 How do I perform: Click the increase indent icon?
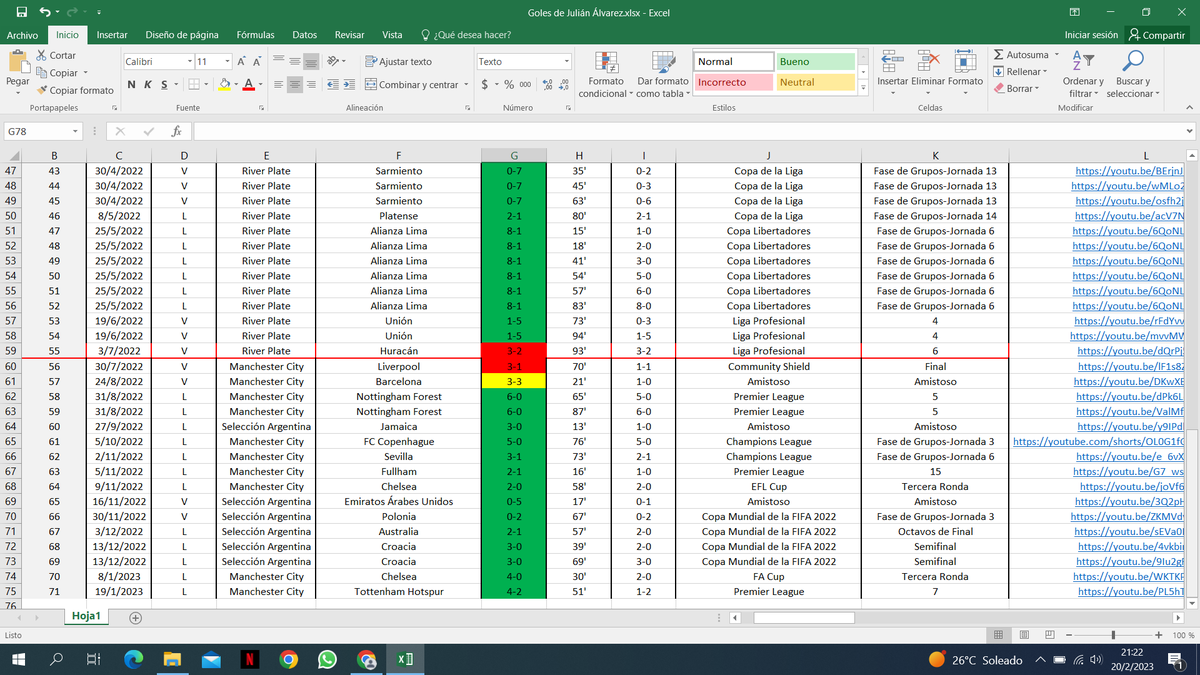(350, 85)
